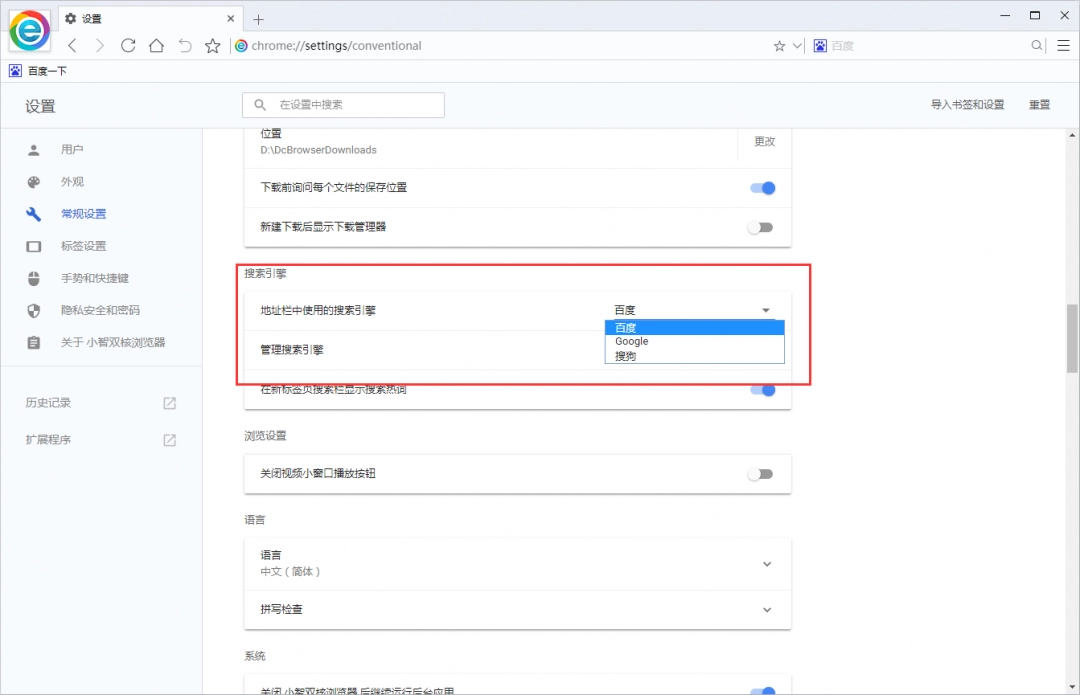
Task: Expand the 语言 language section
Action: (x=767, y=563)
